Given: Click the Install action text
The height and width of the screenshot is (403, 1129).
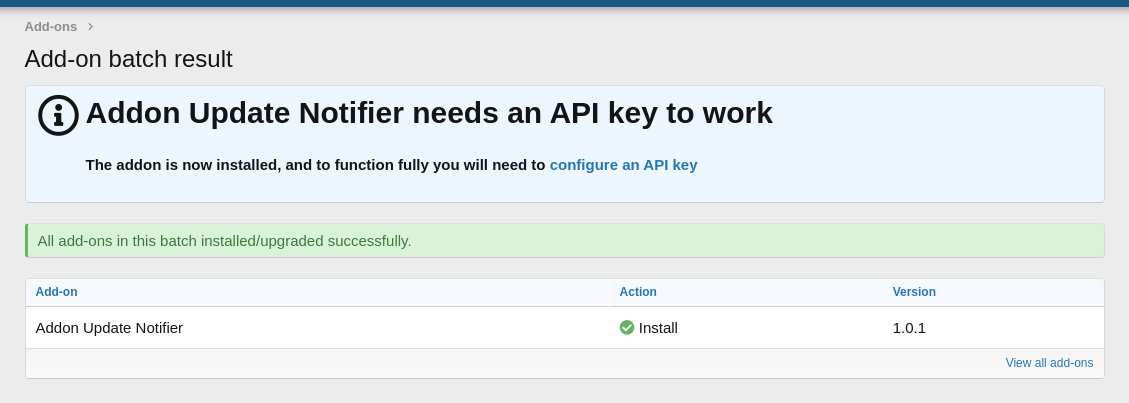Looking at the screenshot, I should tap(658, 327).
